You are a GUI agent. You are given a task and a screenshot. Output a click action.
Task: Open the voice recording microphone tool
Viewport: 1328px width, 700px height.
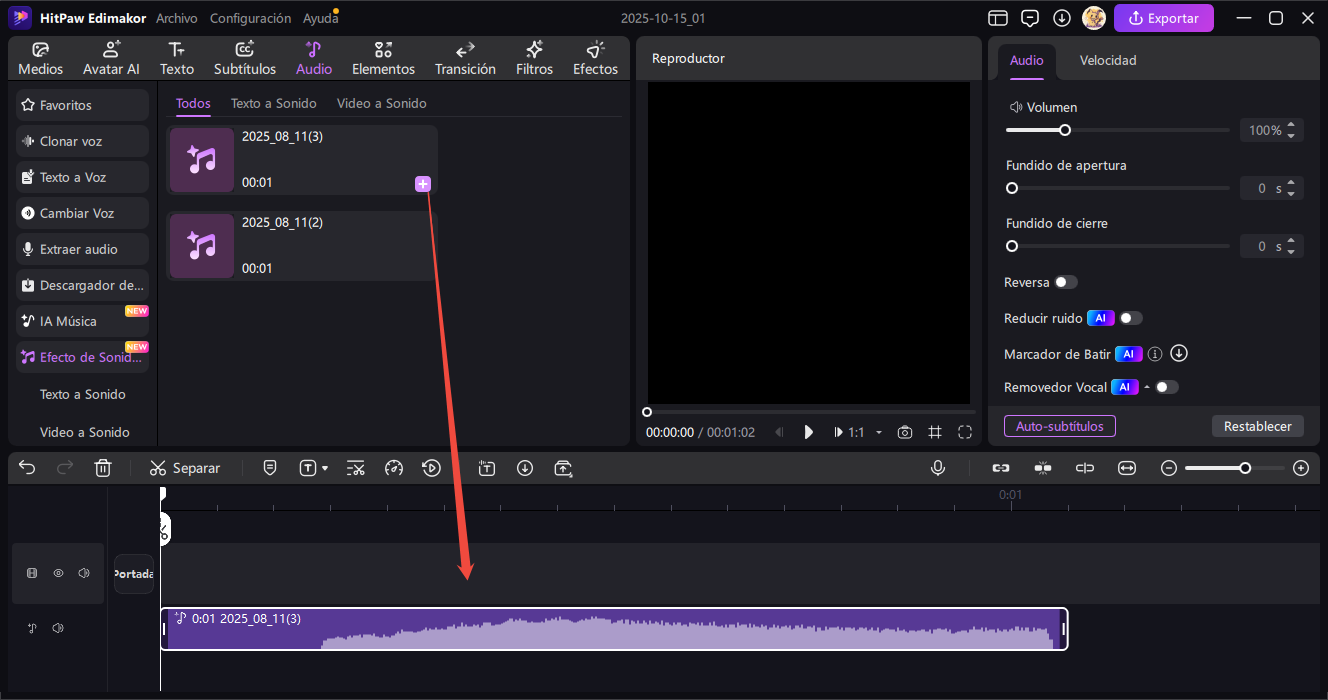pyautogui.click(x=937, y=467)
